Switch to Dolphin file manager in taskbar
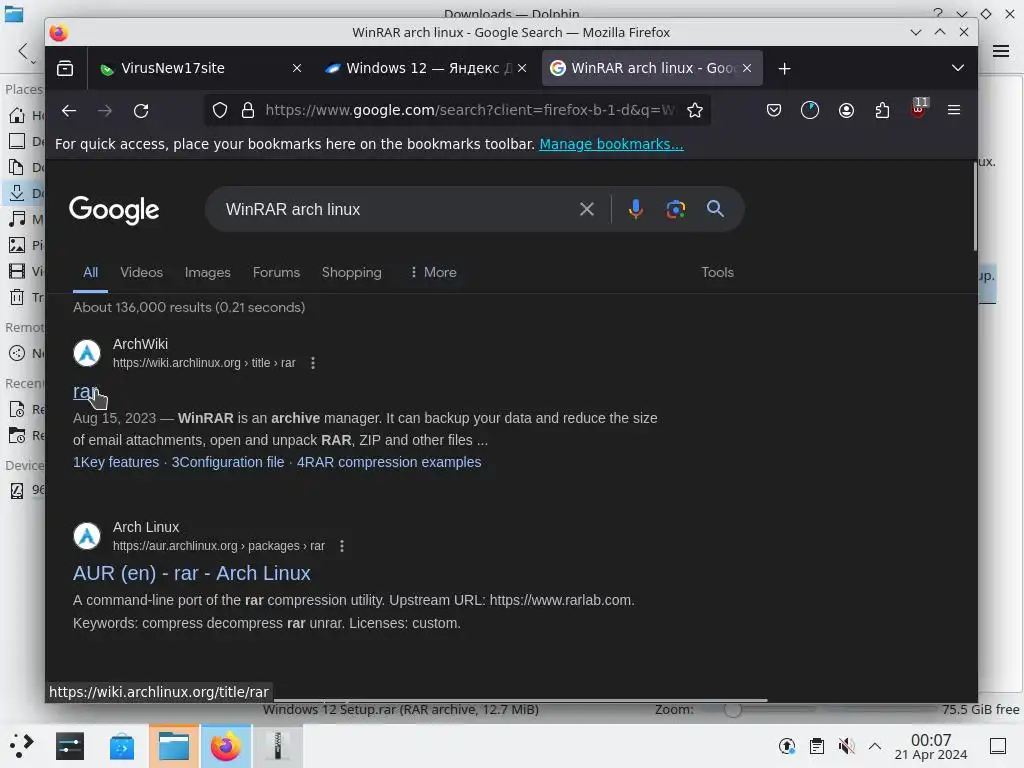Viewport: 1024px width, 768px height. pyautogui.click(x=174, y=746)
